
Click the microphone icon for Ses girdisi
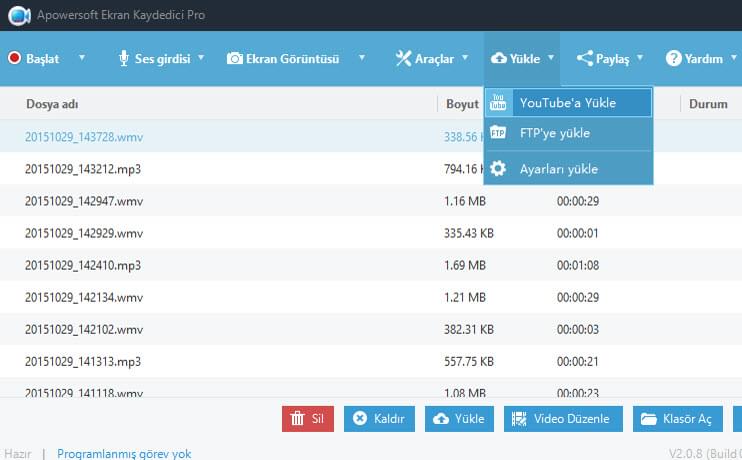pyautogui.click(x=124, y=59)
